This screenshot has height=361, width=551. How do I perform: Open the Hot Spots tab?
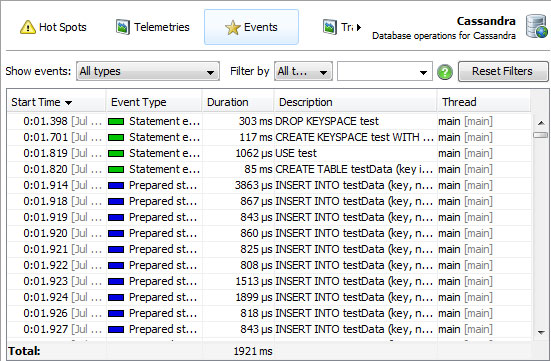pos(53,27)
